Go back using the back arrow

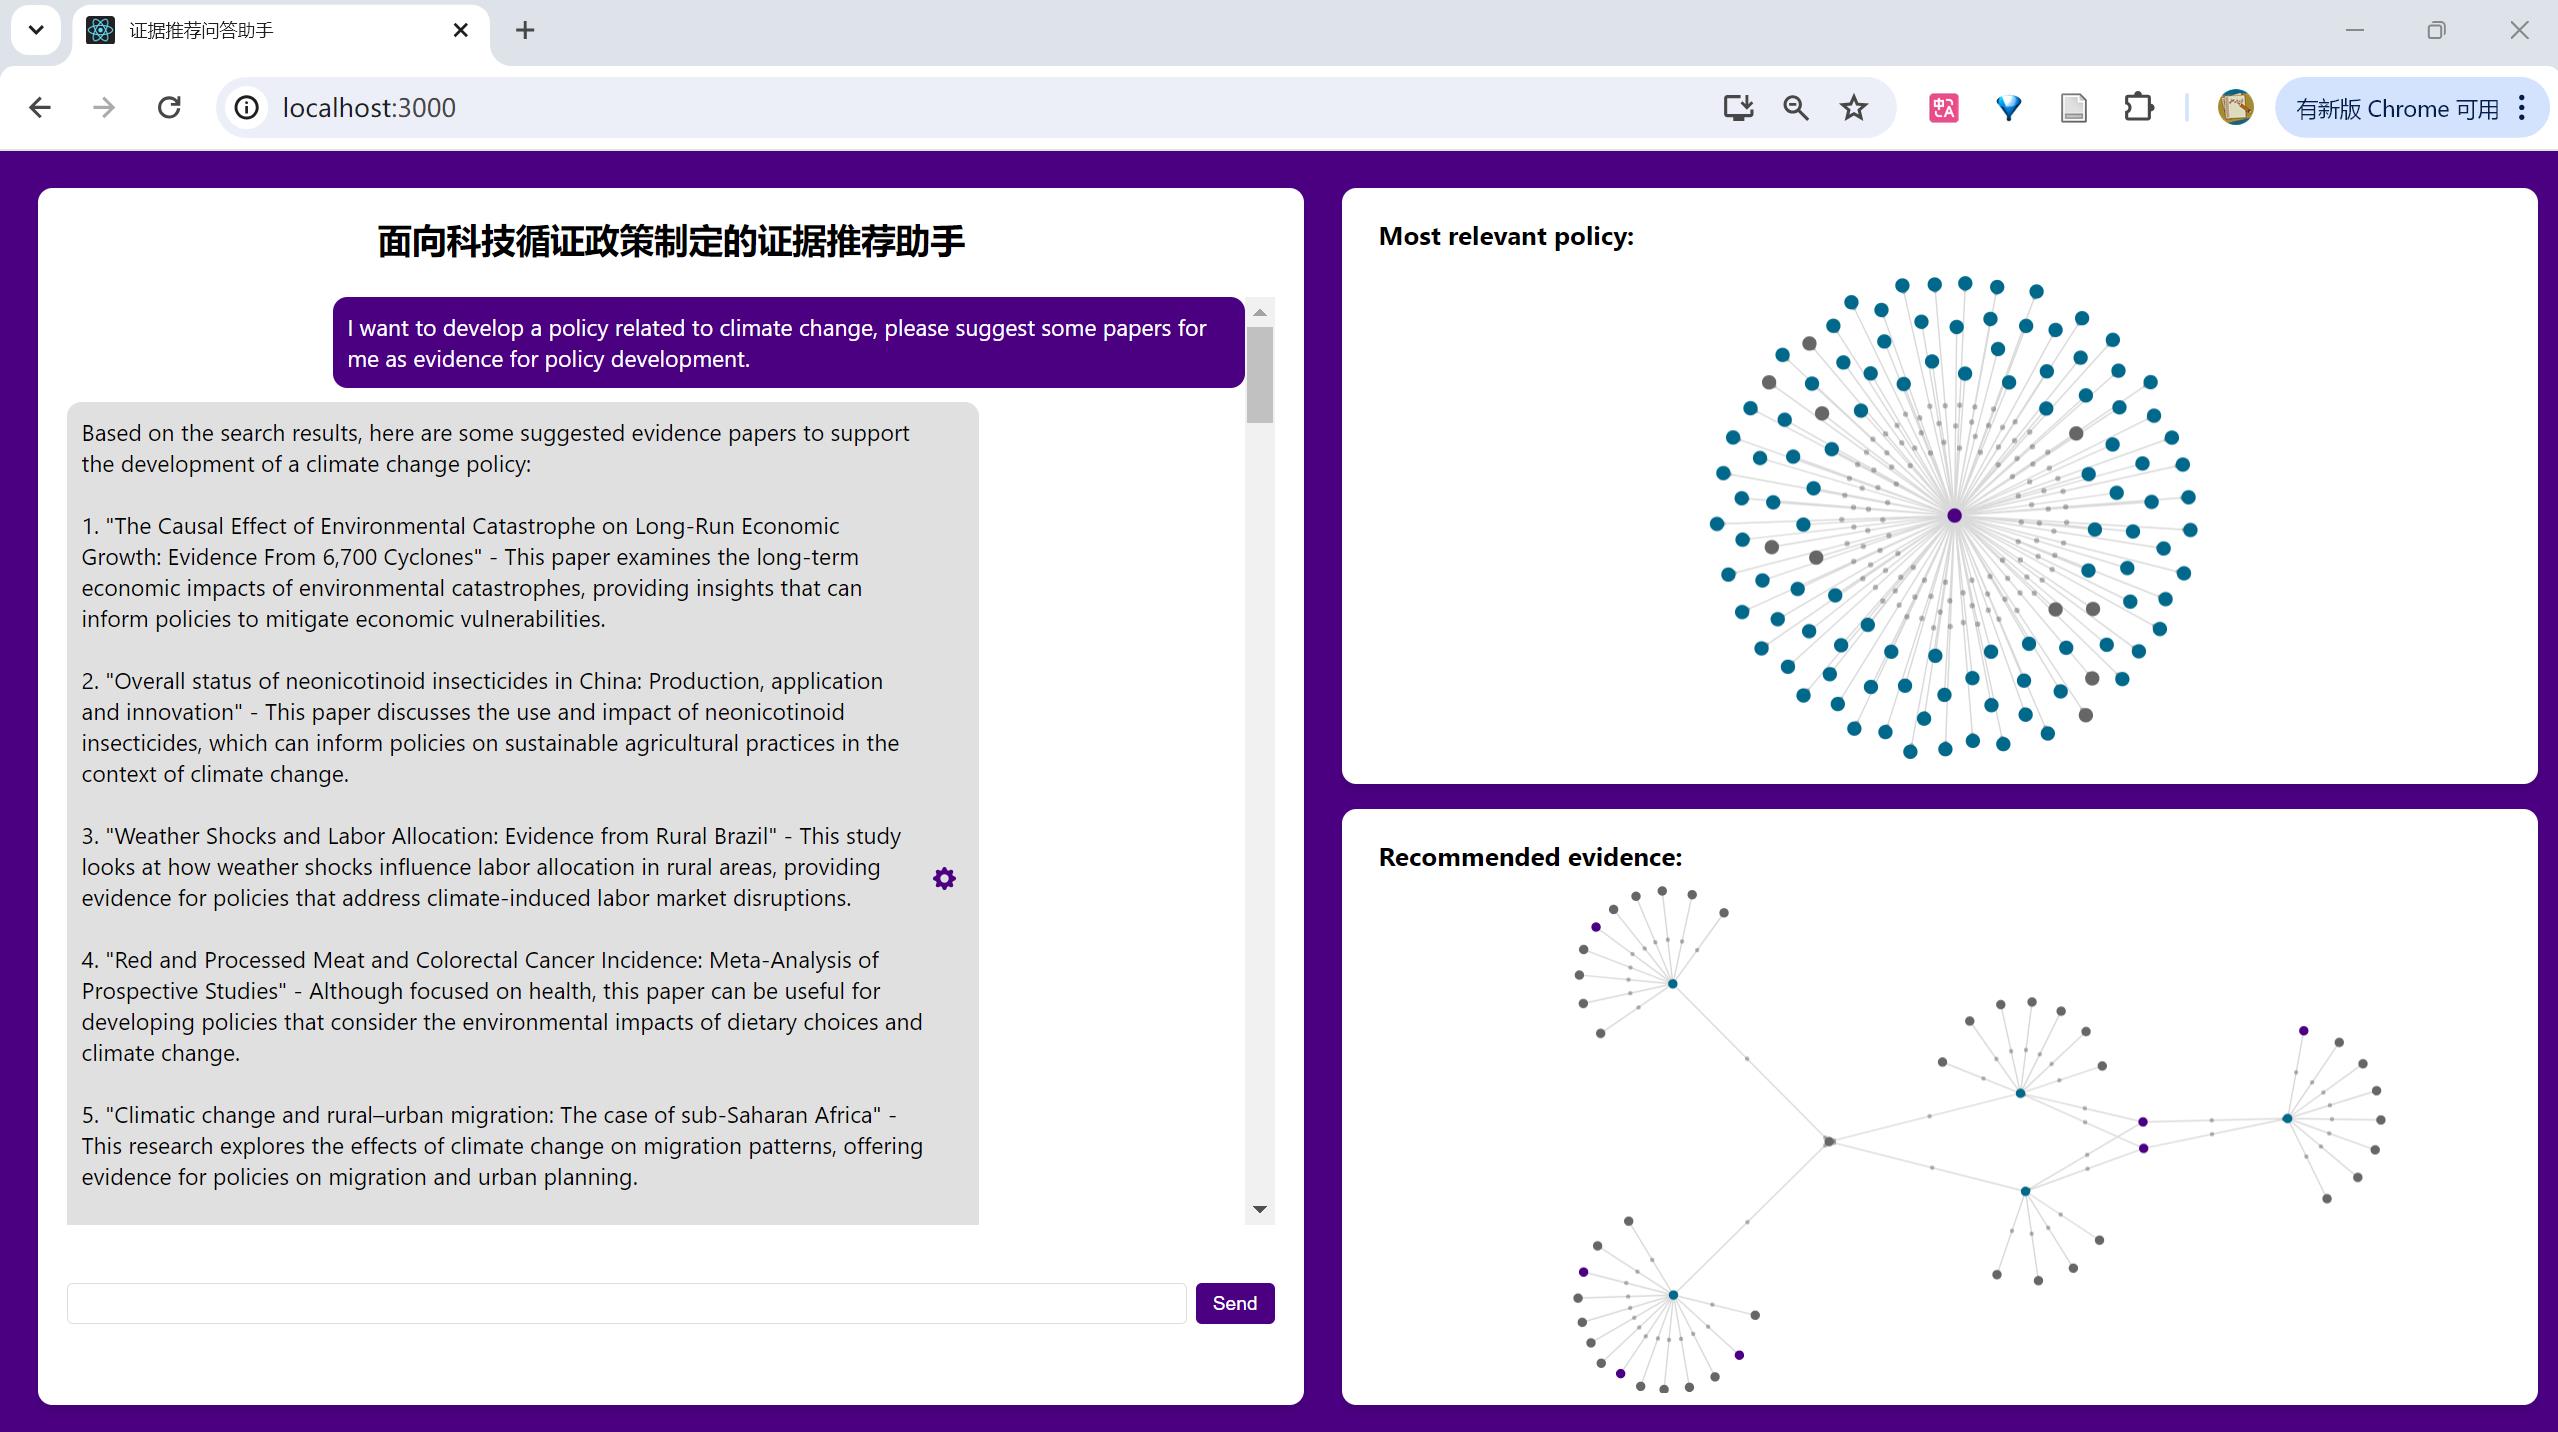(40, 108)
